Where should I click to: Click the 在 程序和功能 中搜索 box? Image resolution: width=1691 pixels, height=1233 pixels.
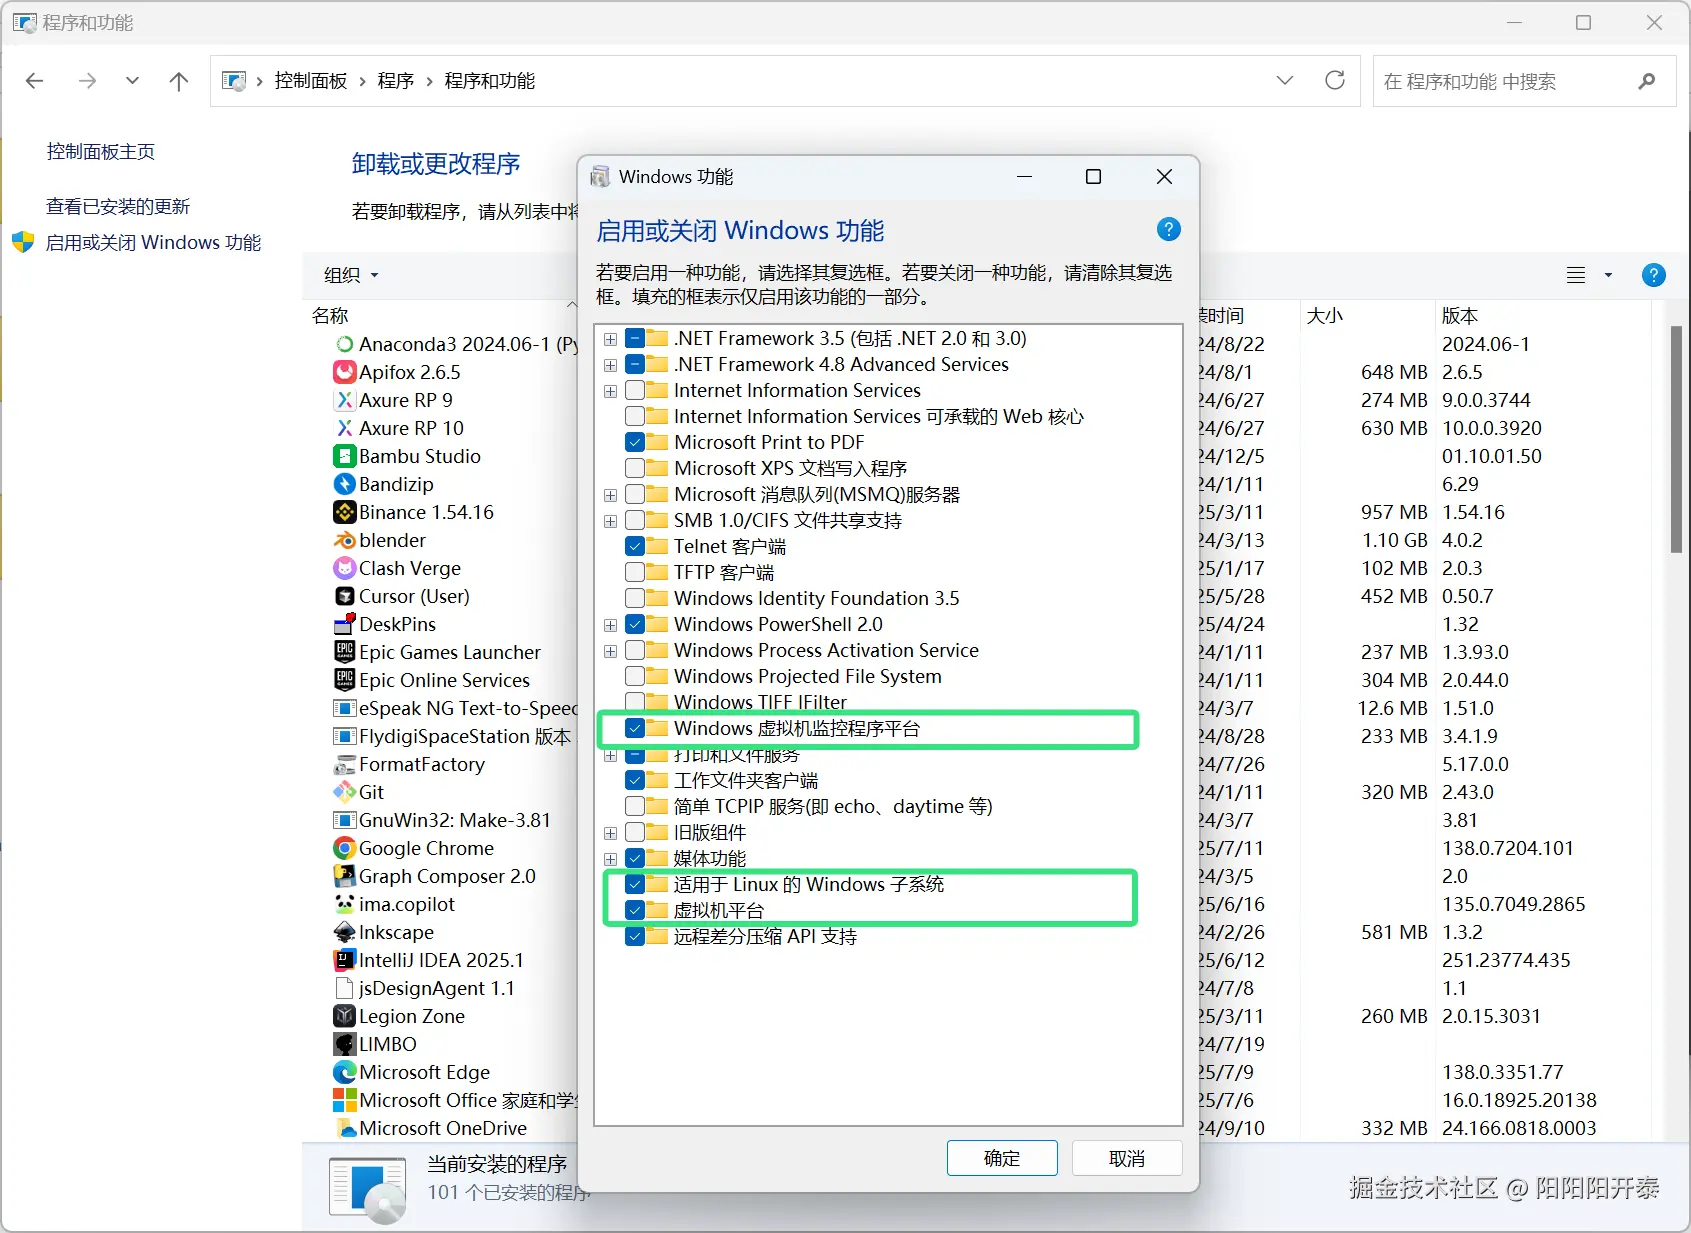[1524, 81]
